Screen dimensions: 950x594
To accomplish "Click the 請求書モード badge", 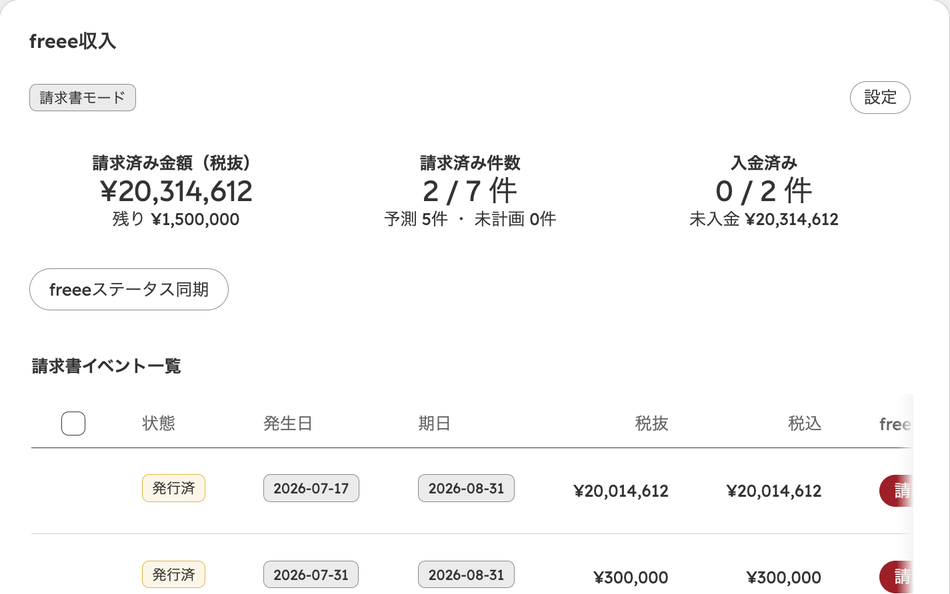I will tap(82, 98).
